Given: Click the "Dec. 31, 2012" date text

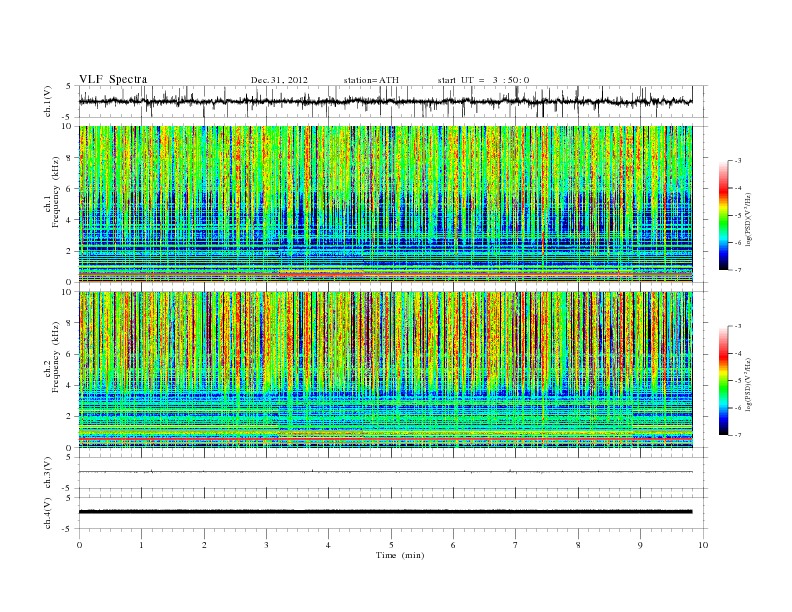Looking at the screenshot, I should (x=279, y=80).
